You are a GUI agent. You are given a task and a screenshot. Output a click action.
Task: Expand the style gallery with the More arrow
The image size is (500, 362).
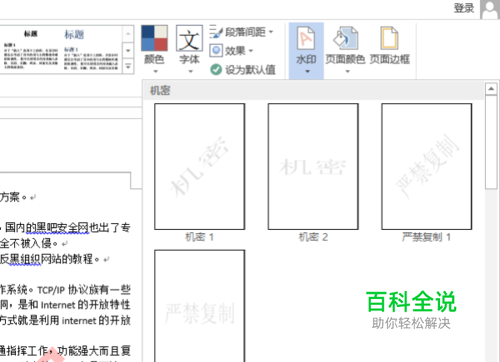point(128,67)
